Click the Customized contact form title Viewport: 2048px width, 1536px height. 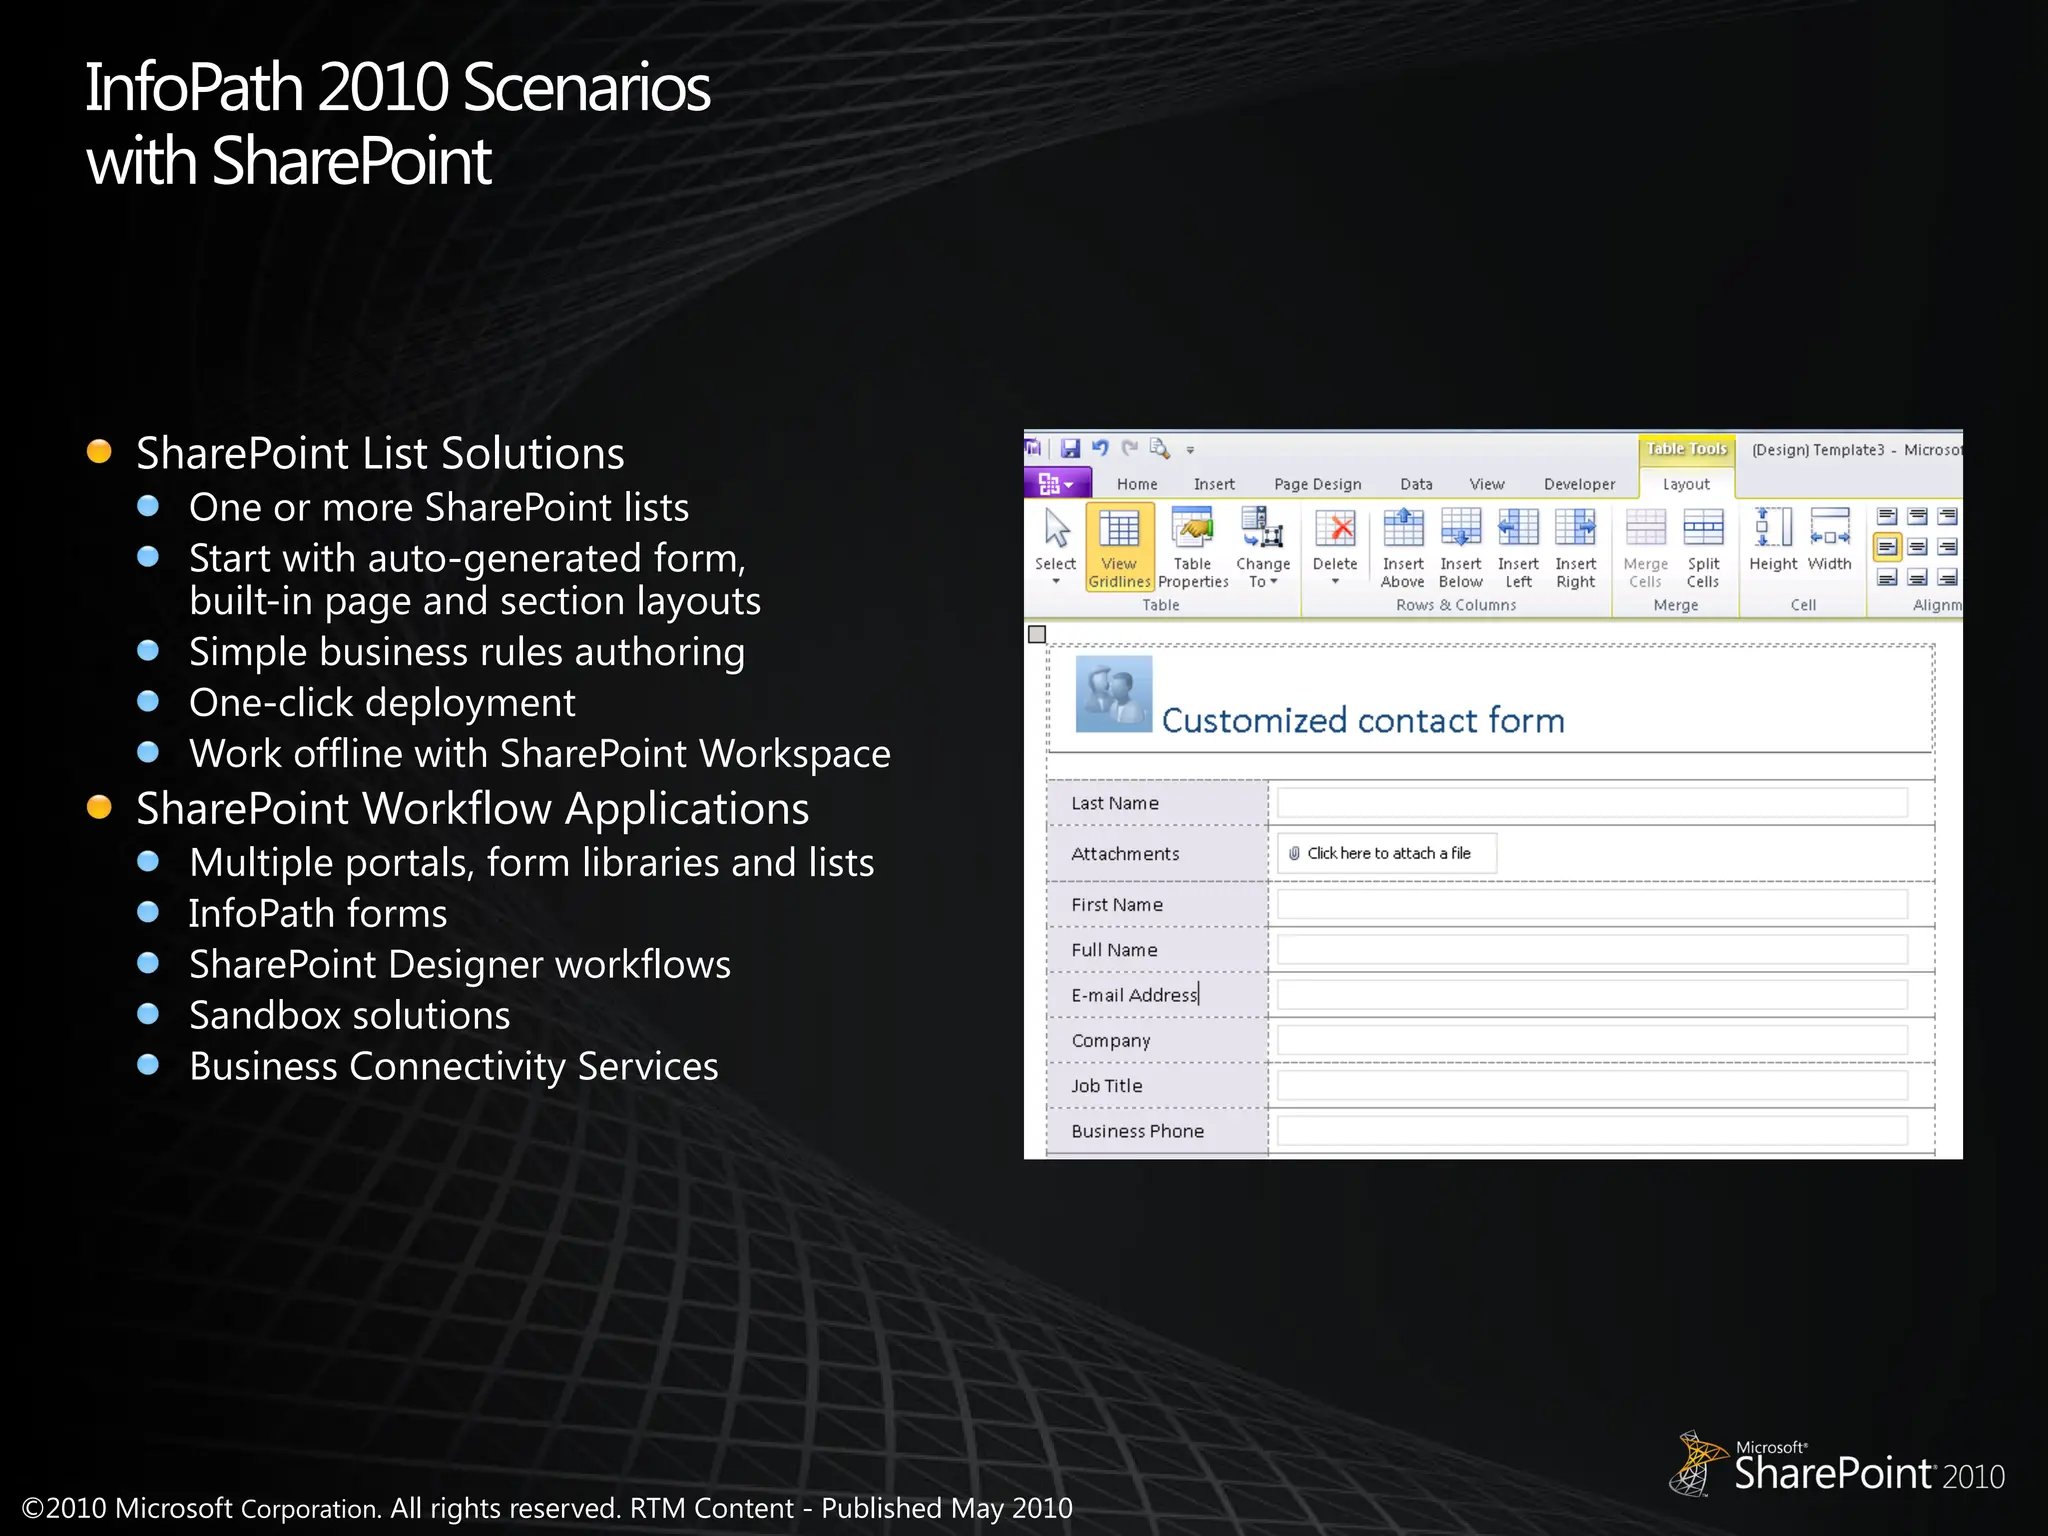(1363, 721)
